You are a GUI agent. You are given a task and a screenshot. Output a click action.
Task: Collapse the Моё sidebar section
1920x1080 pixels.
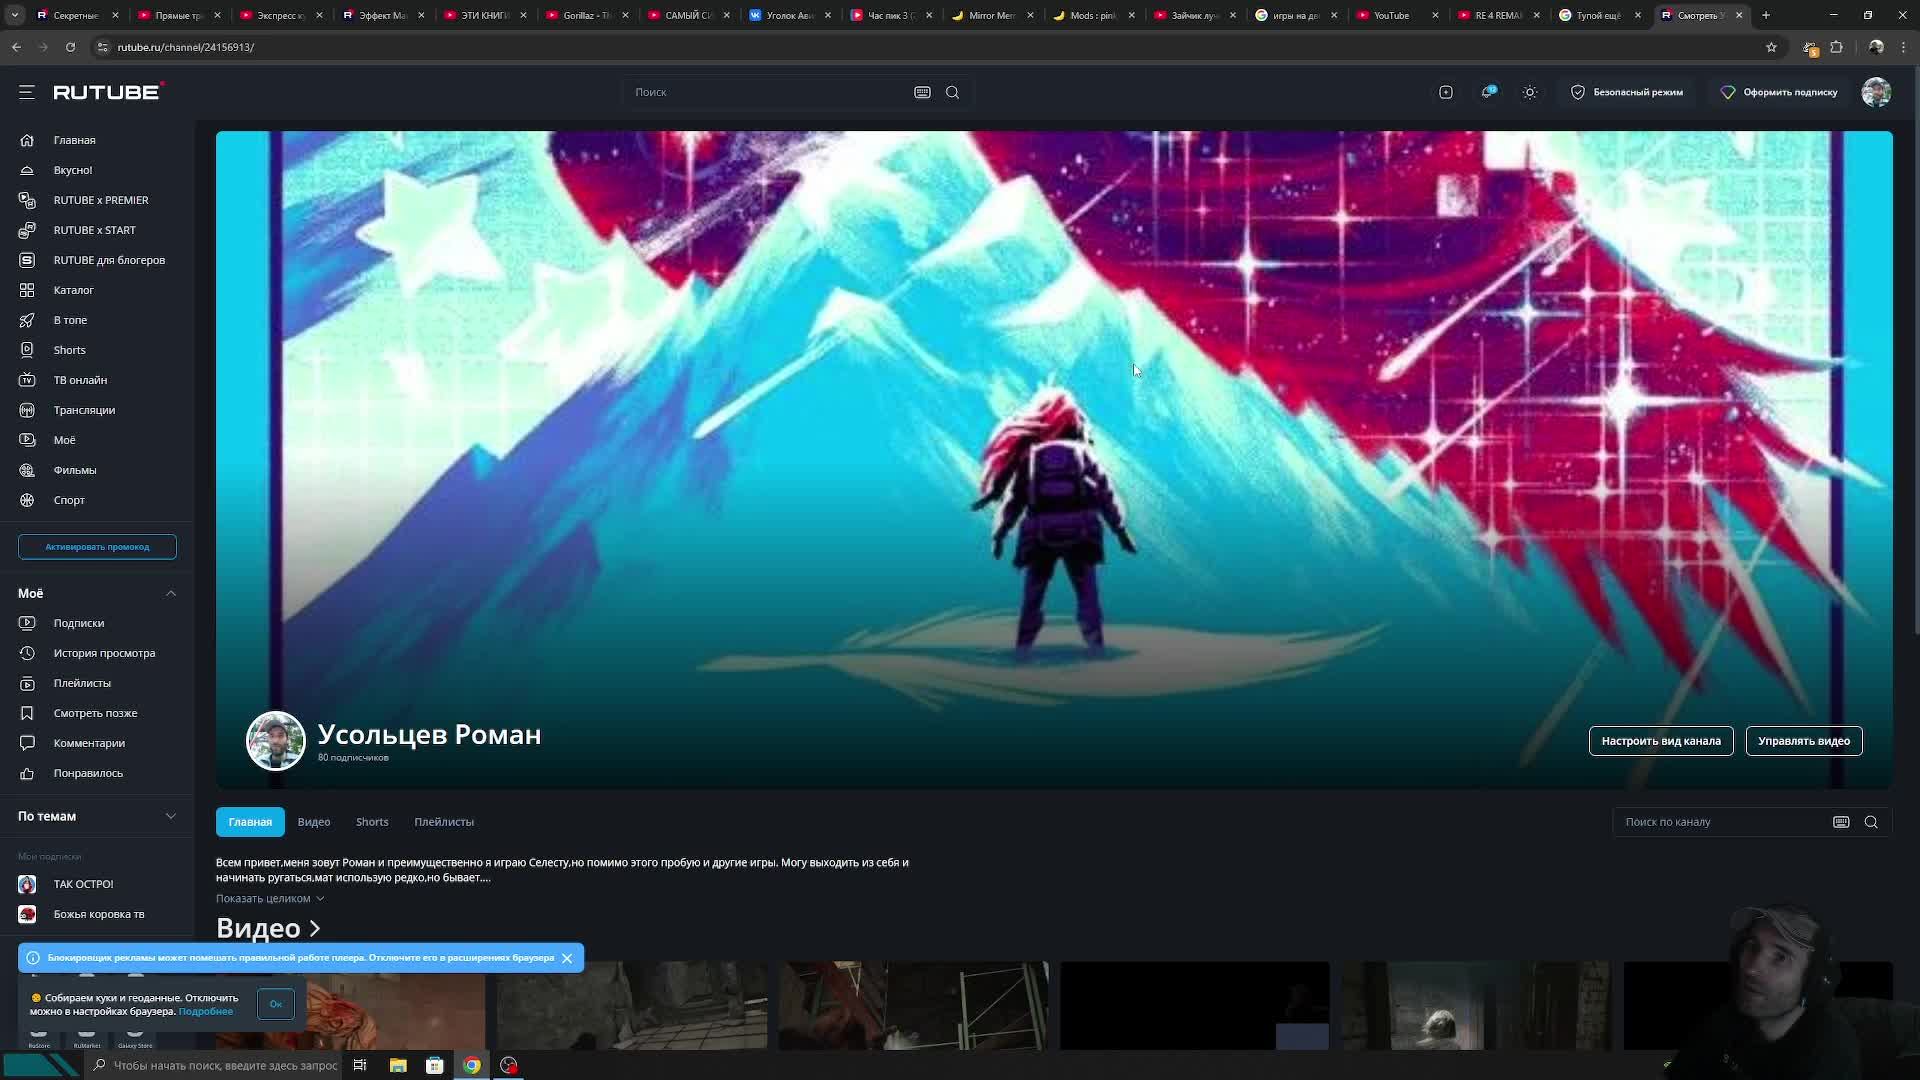[x=171, y=594]
